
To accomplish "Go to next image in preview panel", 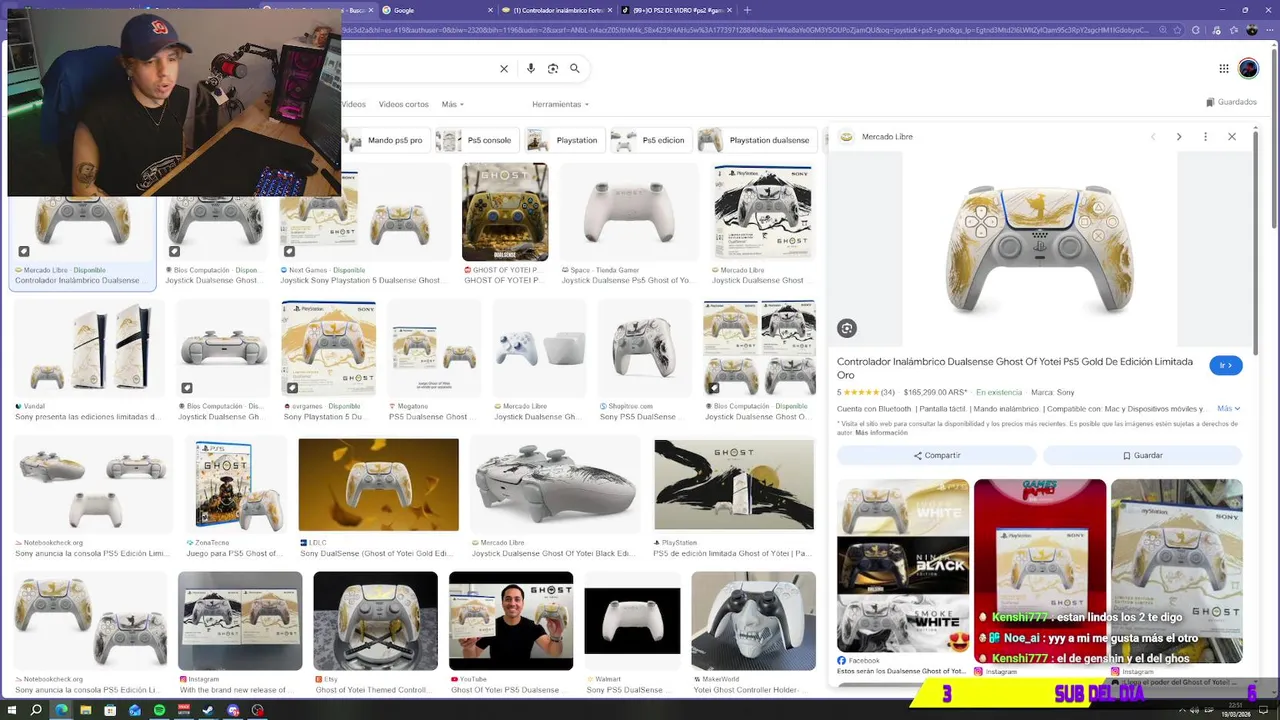I will (1179, 137).
